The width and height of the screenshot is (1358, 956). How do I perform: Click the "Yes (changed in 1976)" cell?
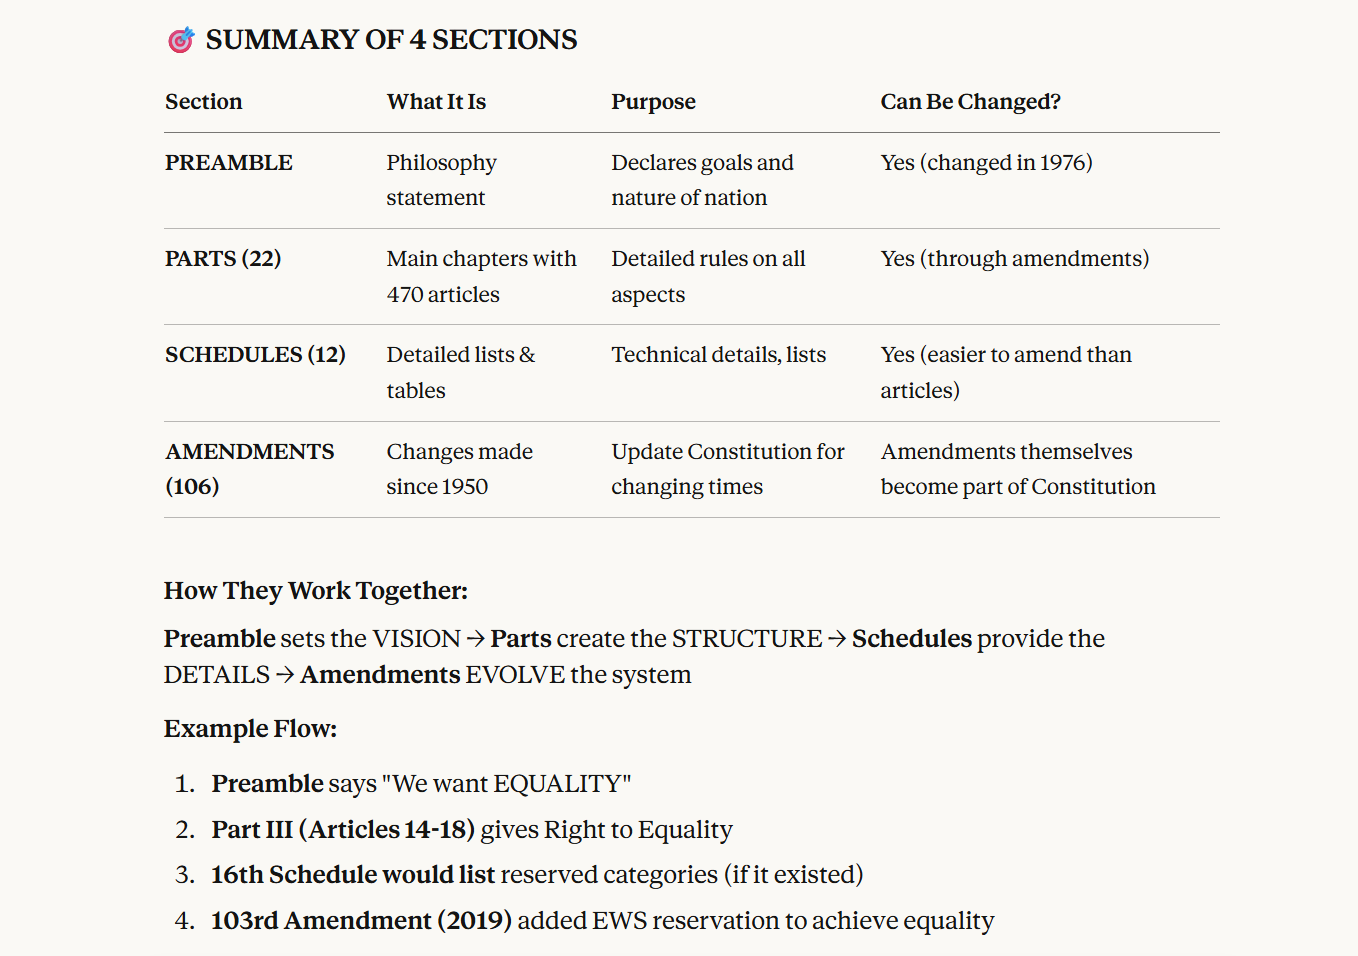coord(986,163)
